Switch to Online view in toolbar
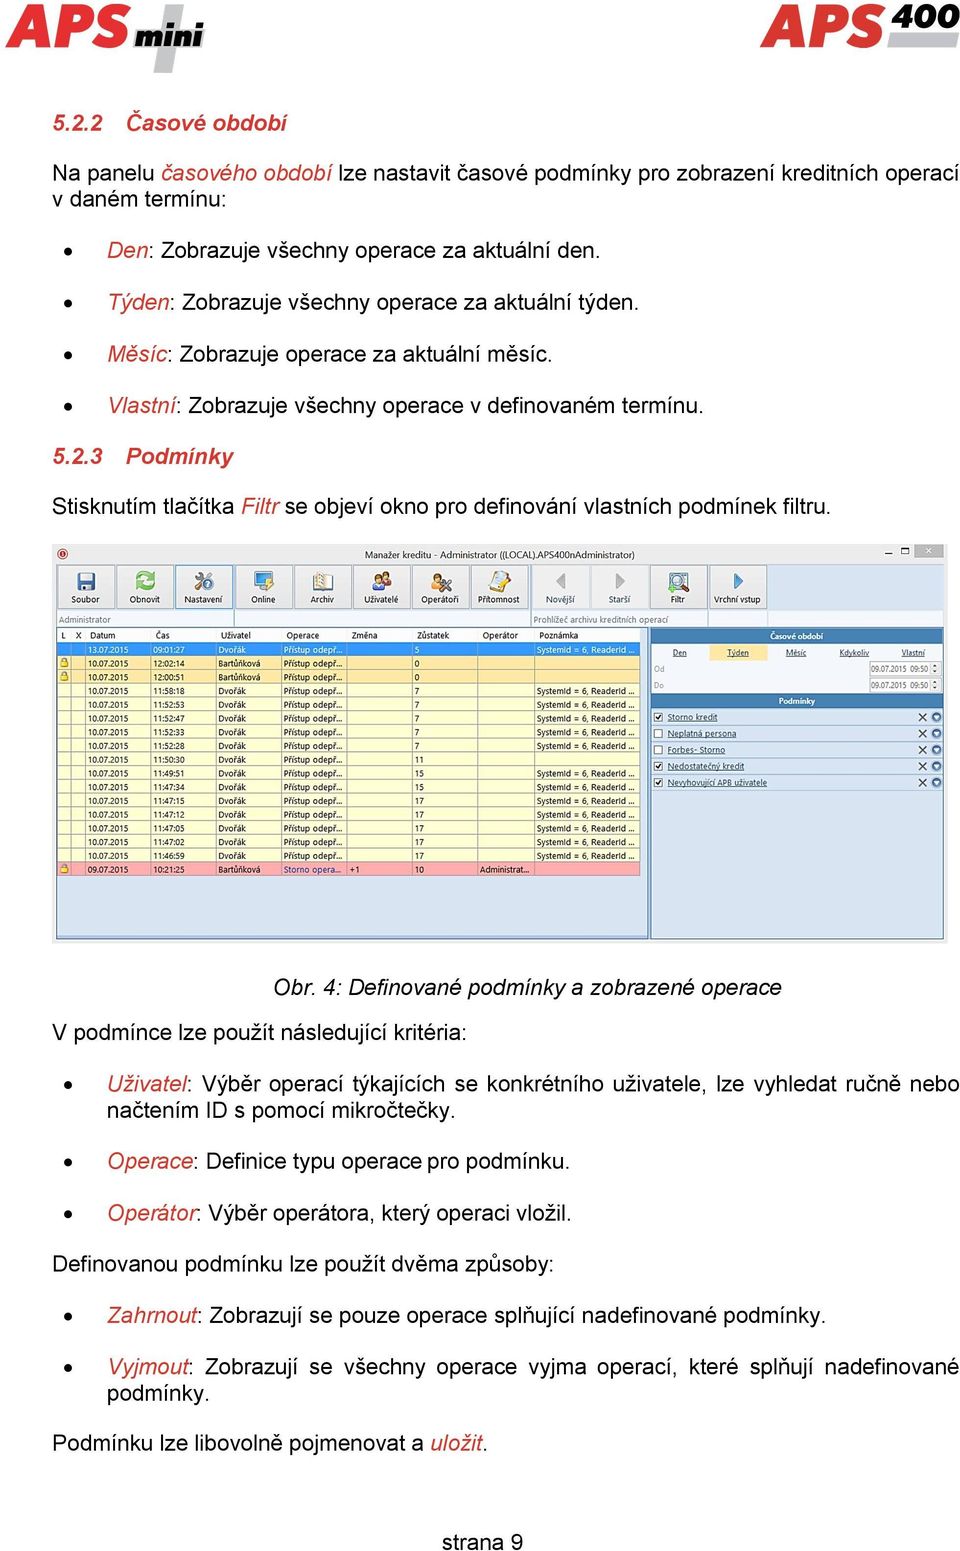 pos(263,587)
